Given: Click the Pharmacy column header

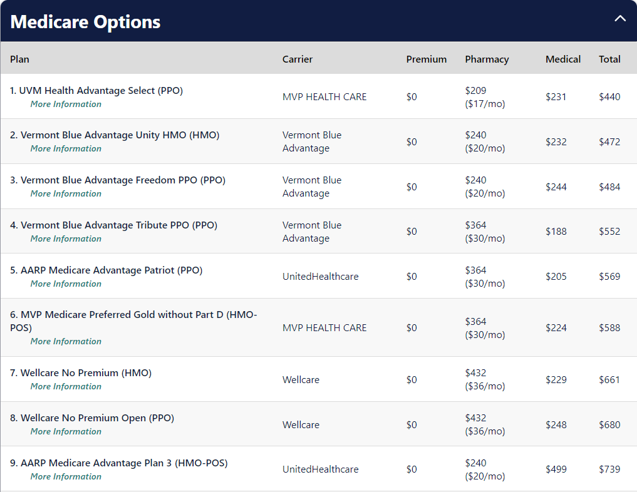Looking at the screenshot, I should [x=487, y=59].
